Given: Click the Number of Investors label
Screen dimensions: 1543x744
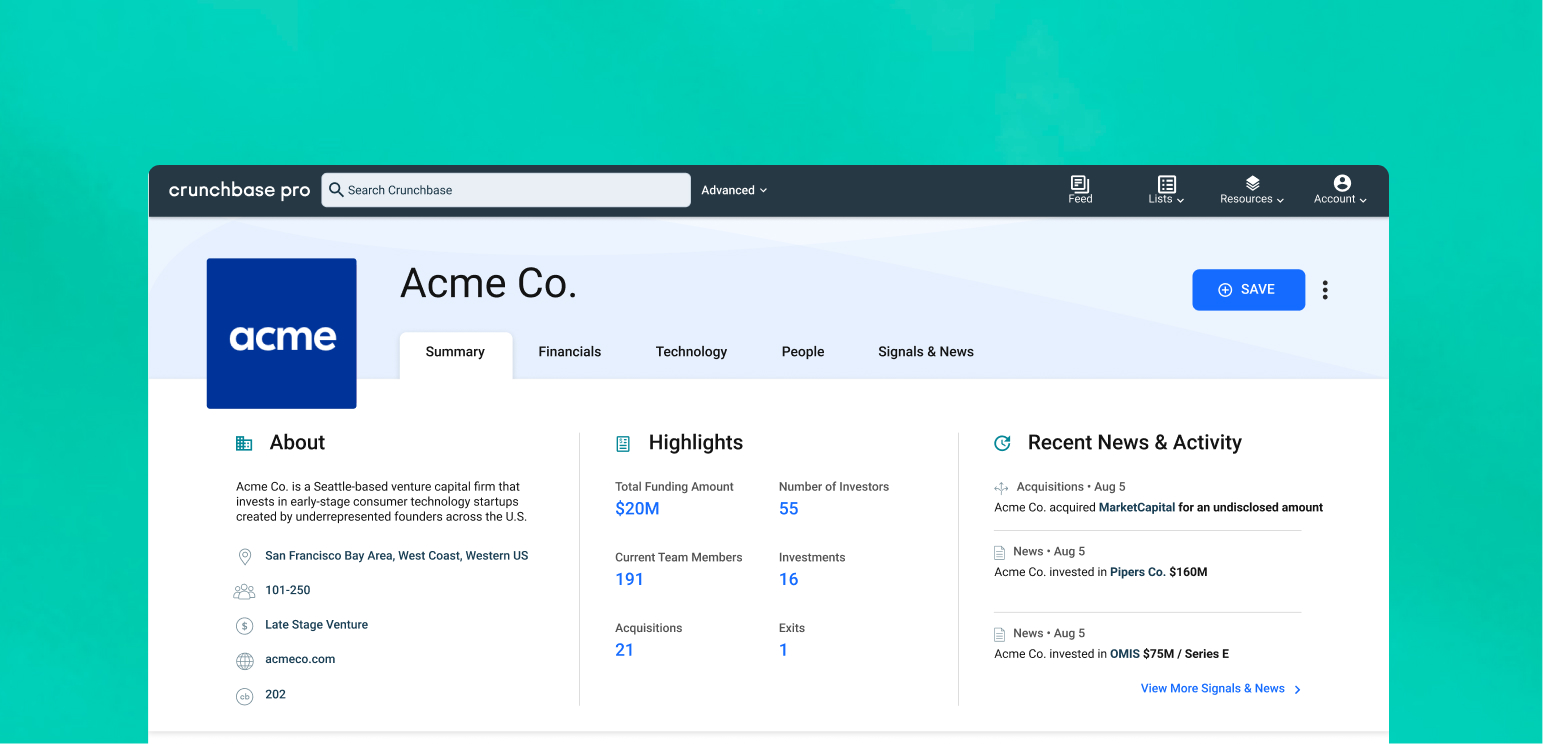Looking at the screenshot, I should pos(834,487).
